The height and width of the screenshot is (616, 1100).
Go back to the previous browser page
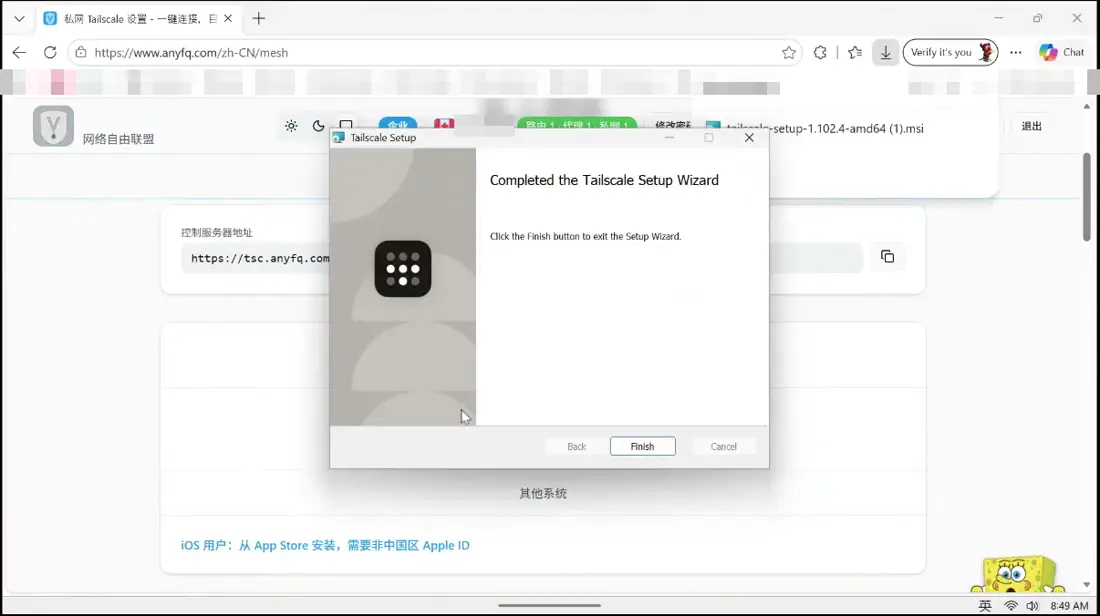coord(19,53)
